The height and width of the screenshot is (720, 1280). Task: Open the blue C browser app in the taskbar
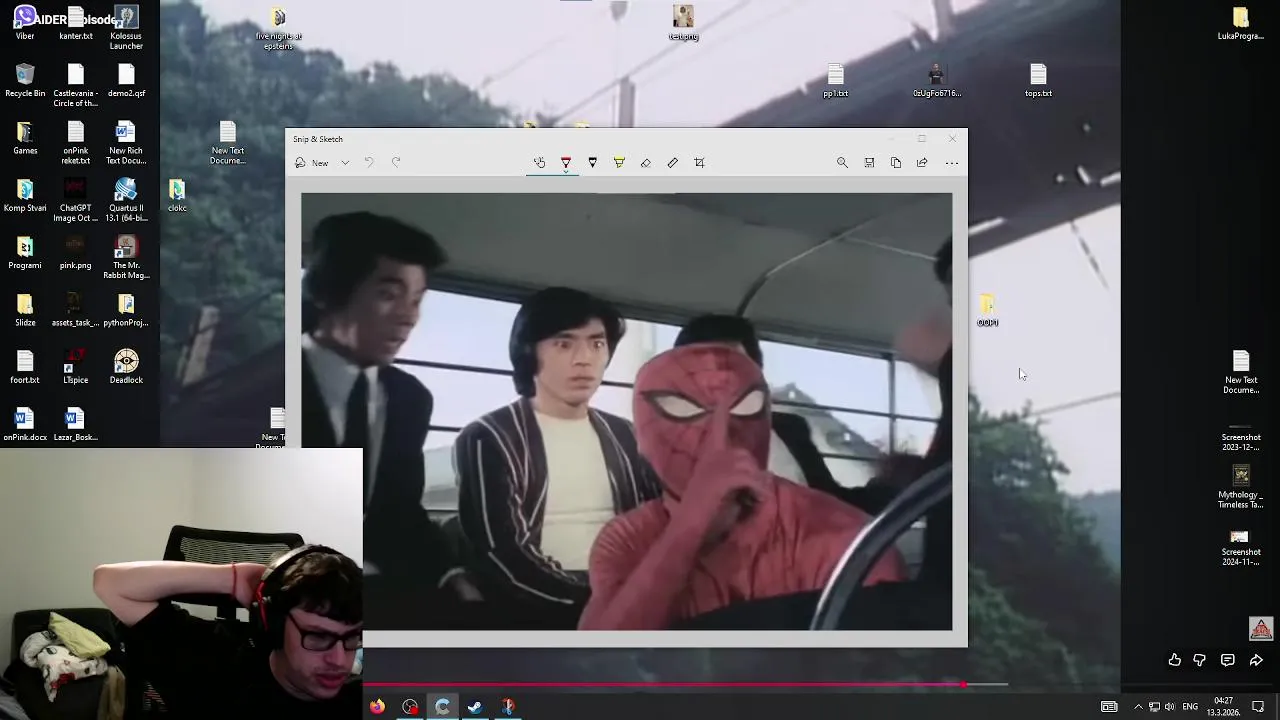[442, 707]
